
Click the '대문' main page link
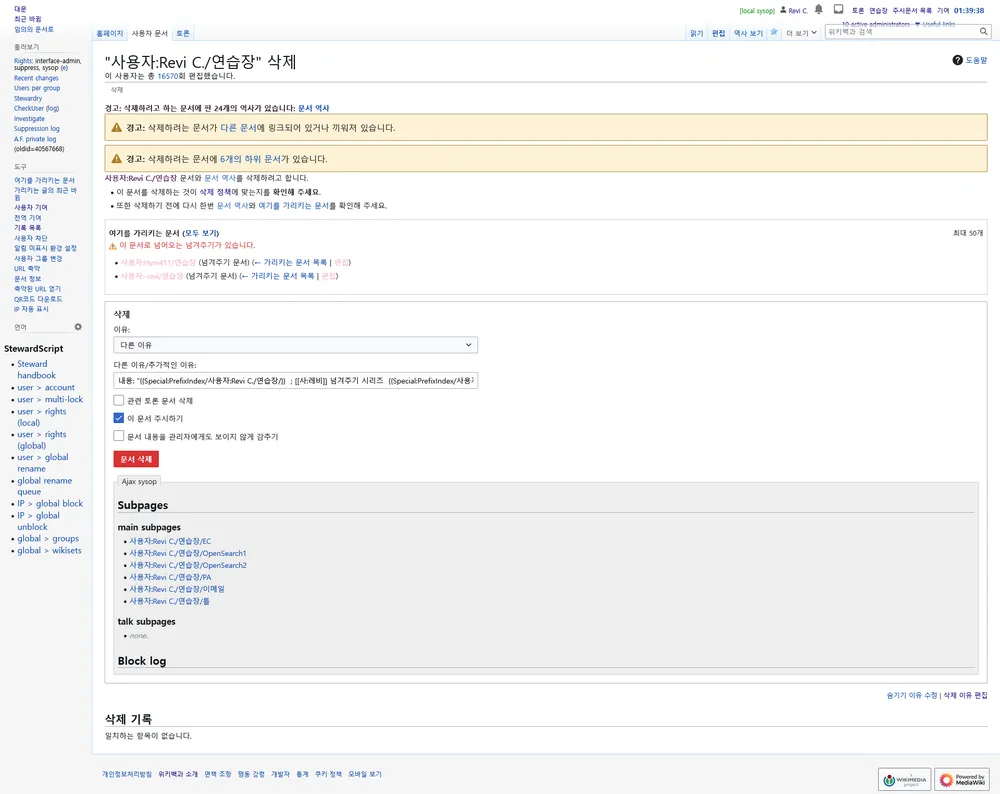[20, 9]
